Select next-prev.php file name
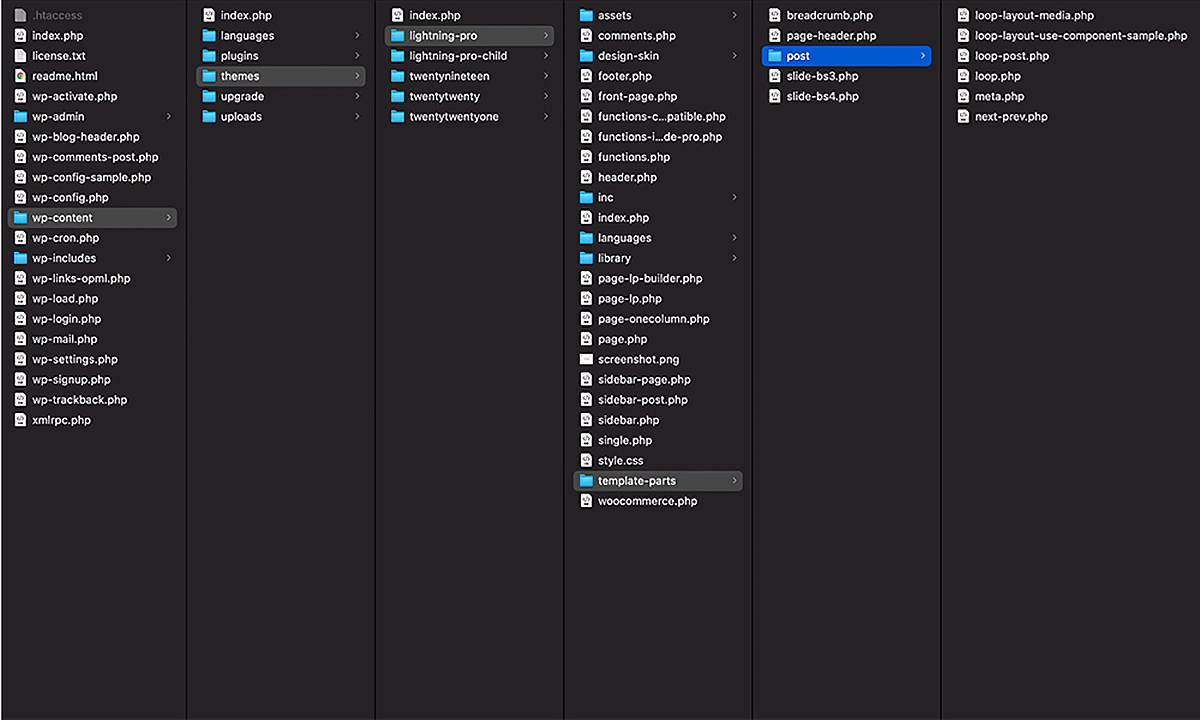The image size is (1200, 720). [1011, 117]
